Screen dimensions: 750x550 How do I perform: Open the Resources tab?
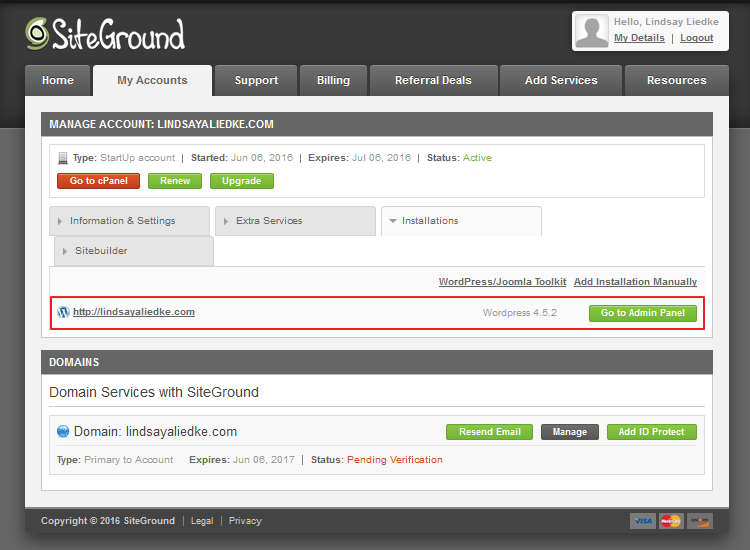677,80
